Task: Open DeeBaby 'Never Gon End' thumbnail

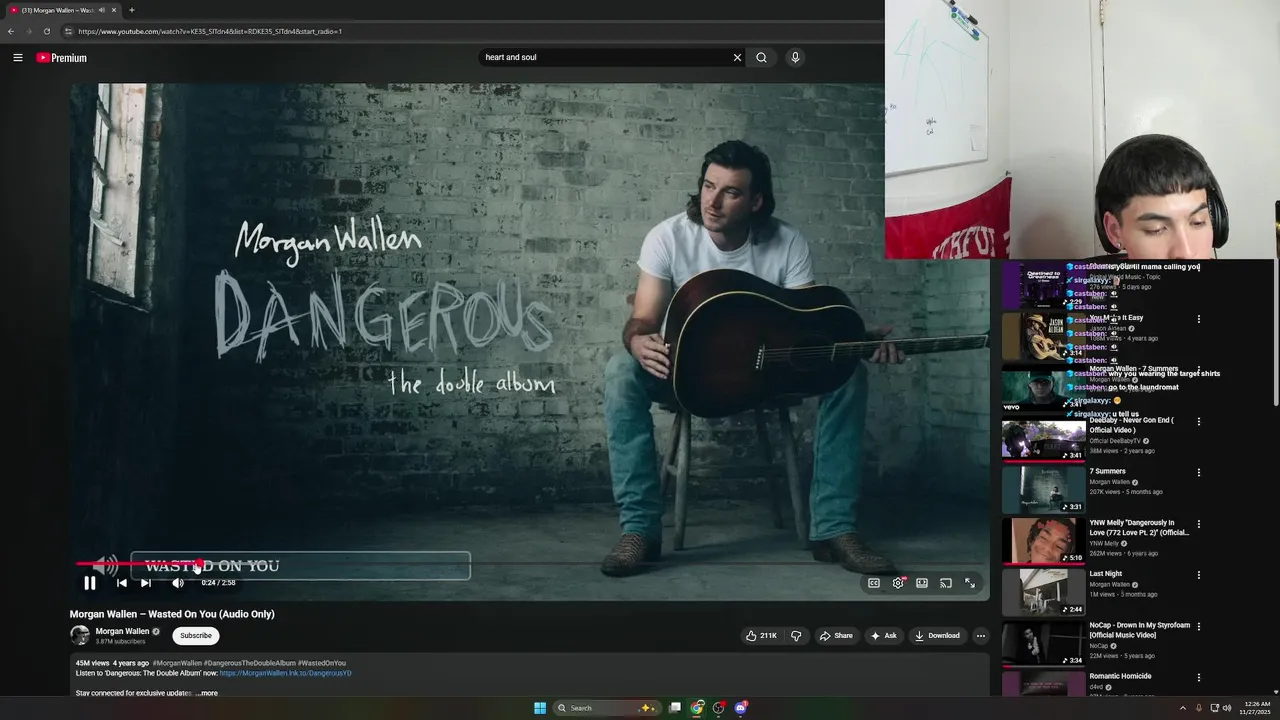Action: 1043,440
